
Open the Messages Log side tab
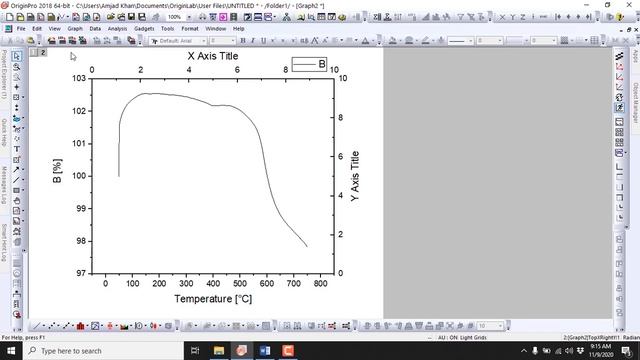(x=4, y=185)
